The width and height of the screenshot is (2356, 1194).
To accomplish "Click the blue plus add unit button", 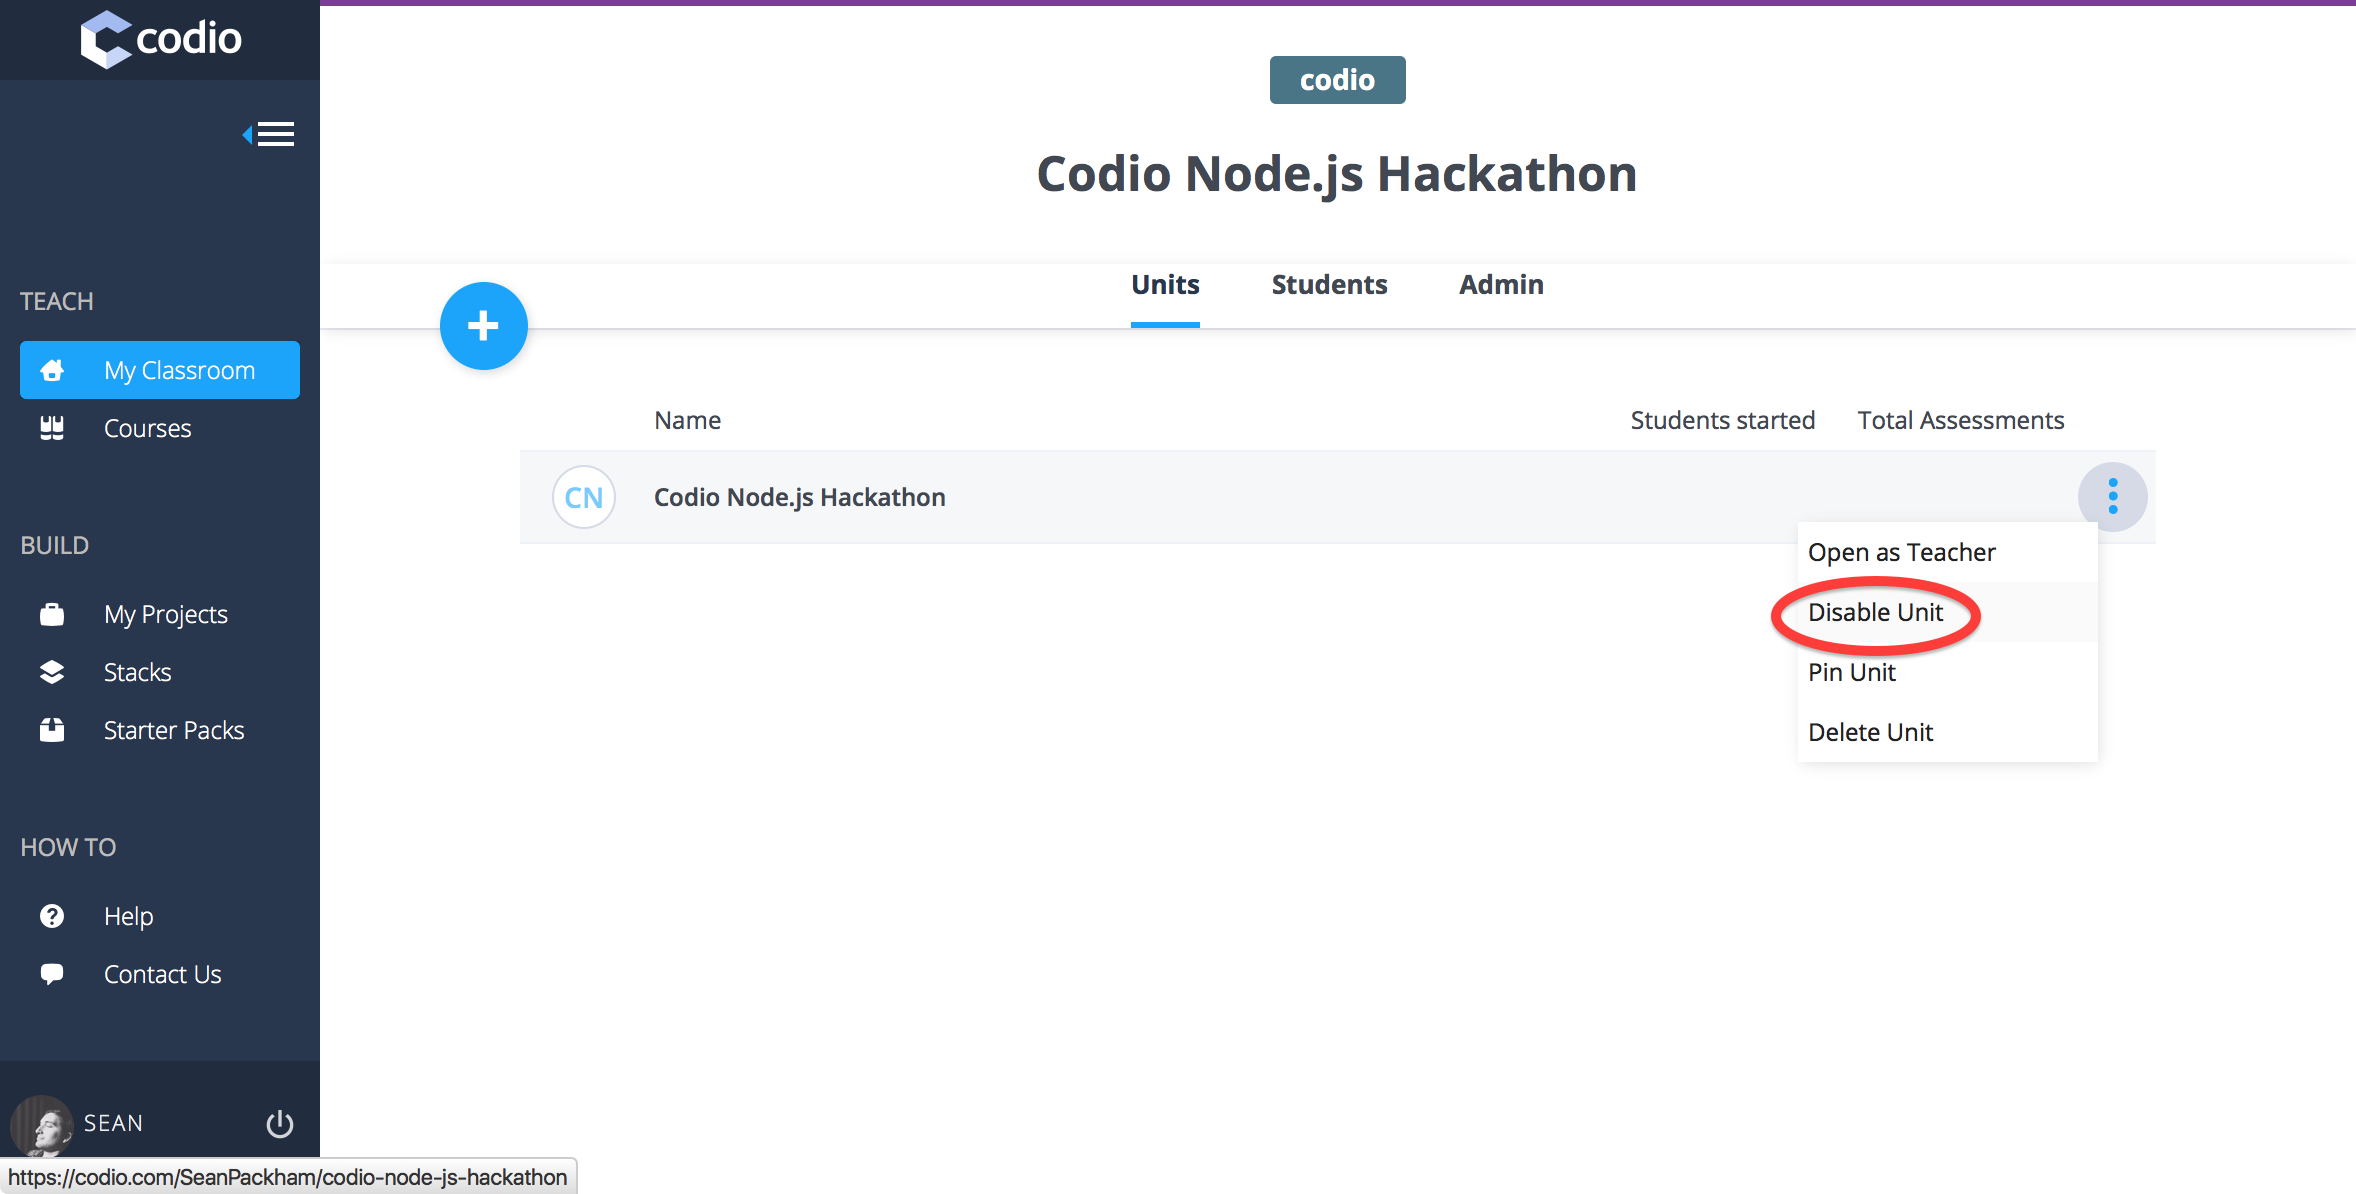I will click(484, 326).
